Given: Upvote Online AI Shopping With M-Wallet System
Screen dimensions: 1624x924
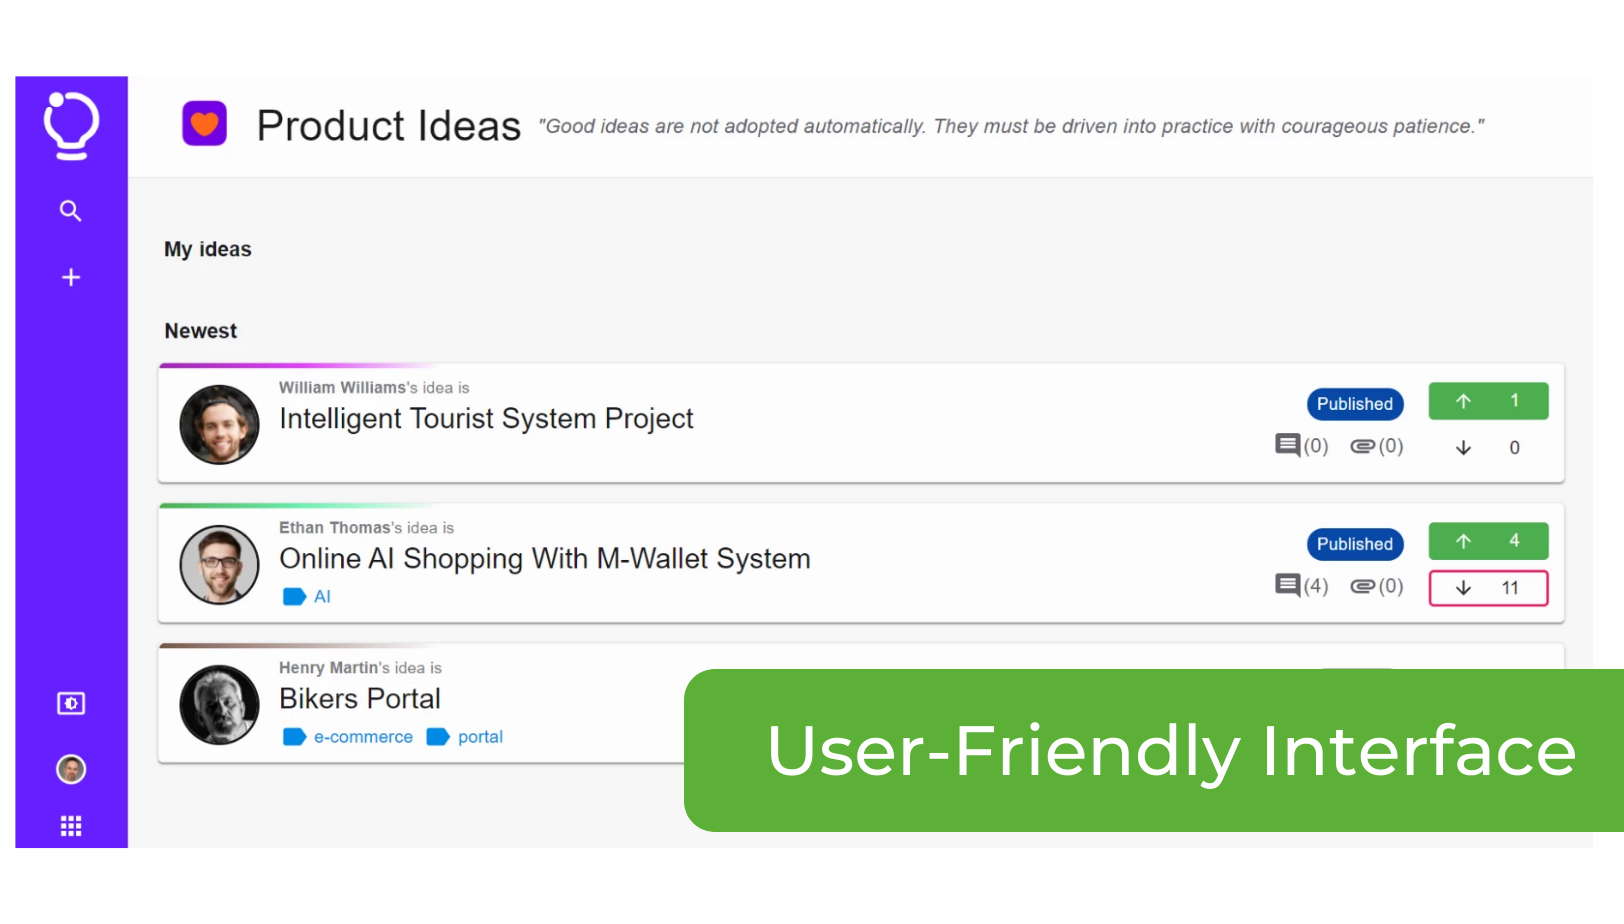Looking at the screenshot, I should [1487, 541].
